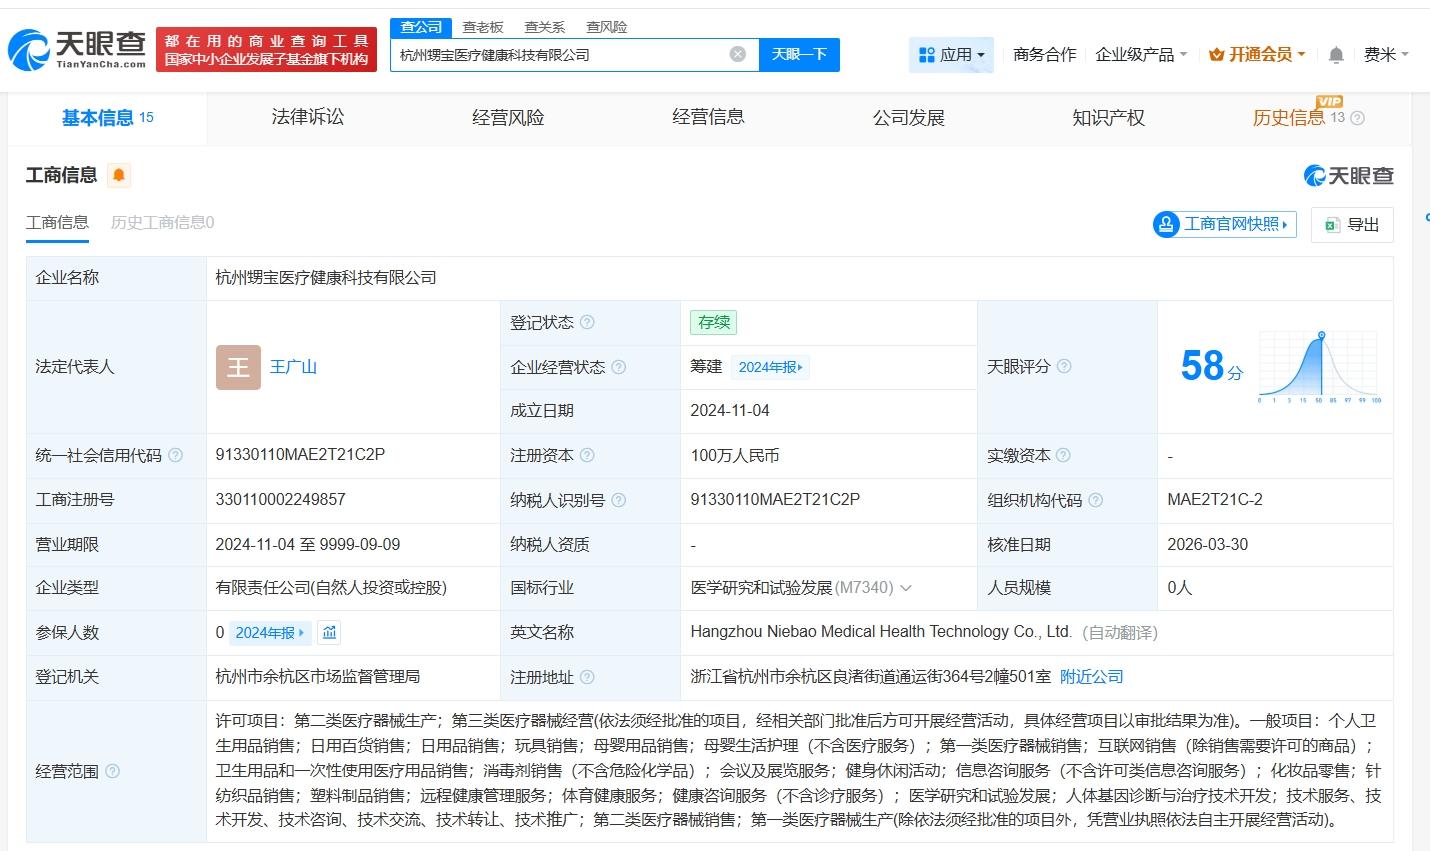Click the orange alert bell beside 工商信息
1430x851 pixels.
[119, 176]
